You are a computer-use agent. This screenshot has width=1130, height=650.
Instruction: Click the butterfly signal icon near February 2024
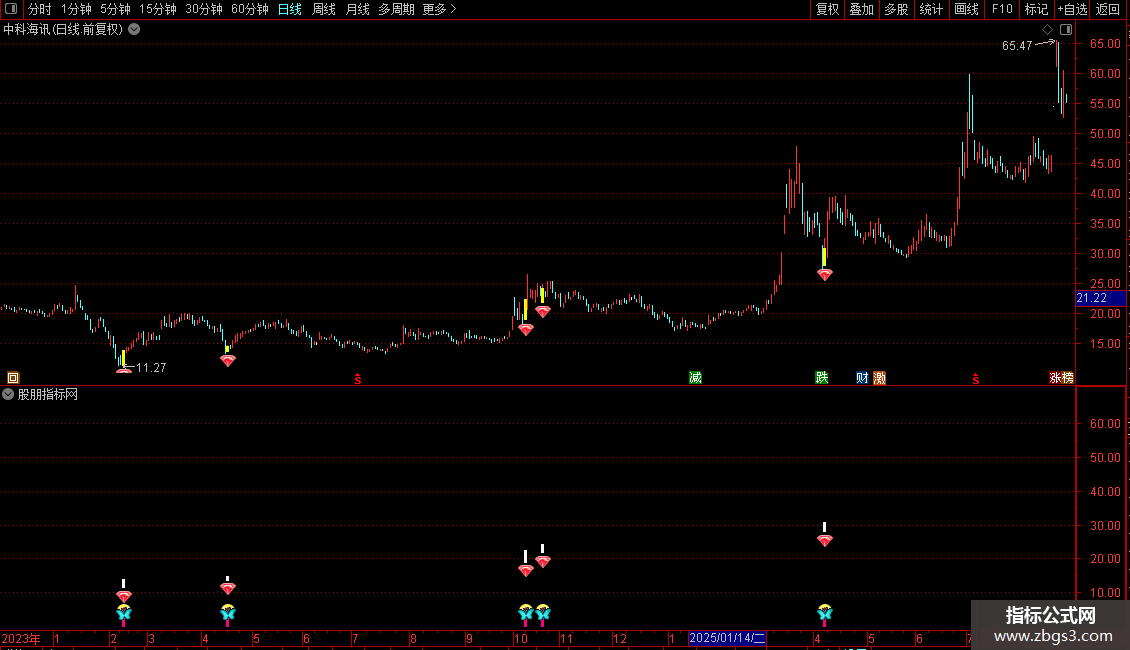124,613
